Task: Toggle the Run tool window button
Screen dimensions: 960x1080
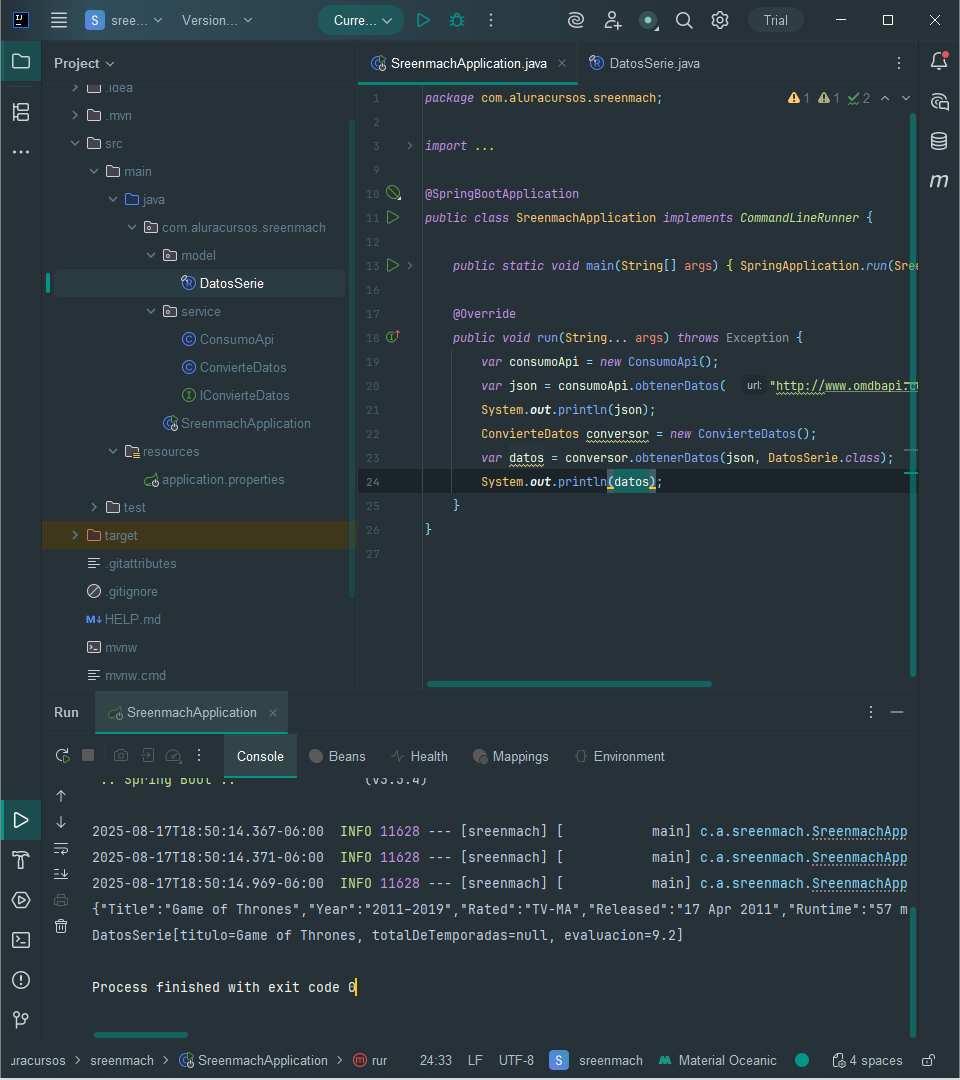Action: tap(21, 820)
